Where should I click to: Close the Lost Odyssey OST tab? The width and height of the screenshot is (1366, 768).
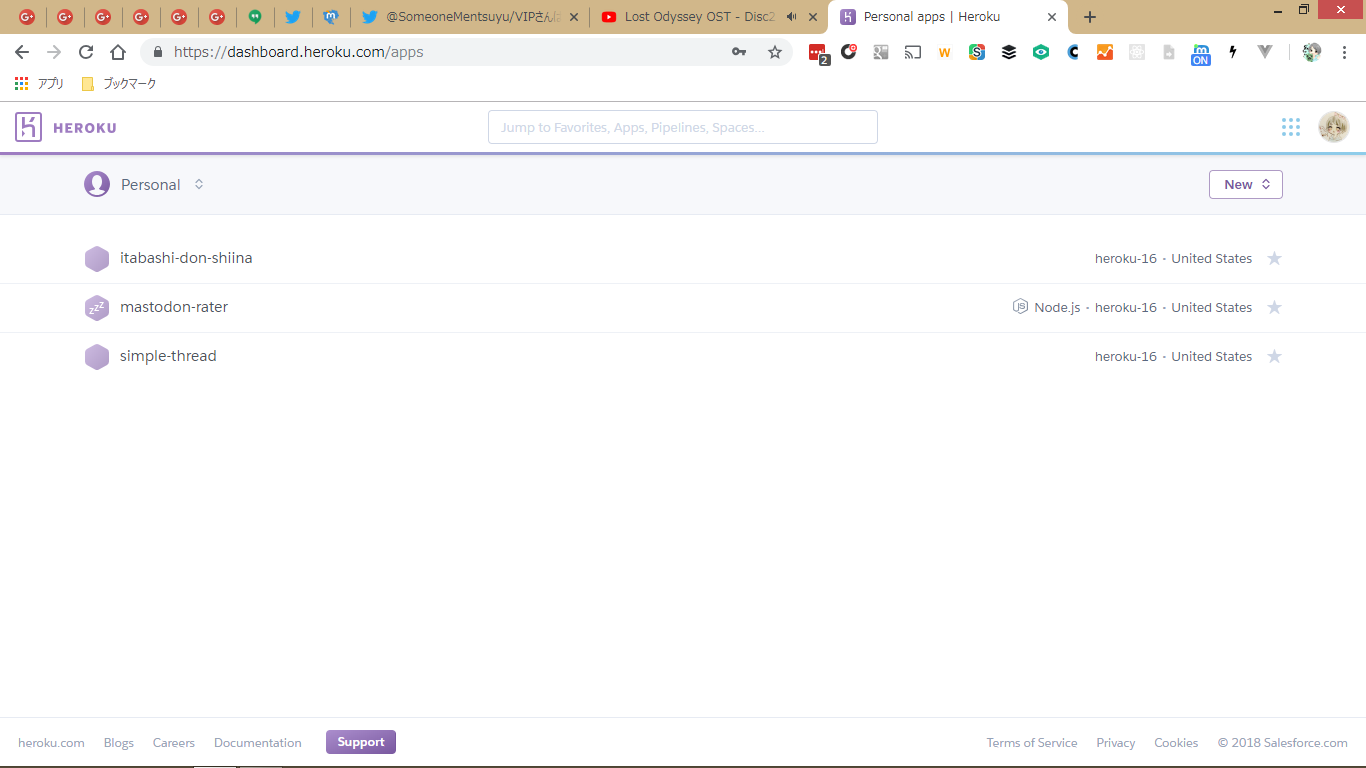tap(813, 17)
